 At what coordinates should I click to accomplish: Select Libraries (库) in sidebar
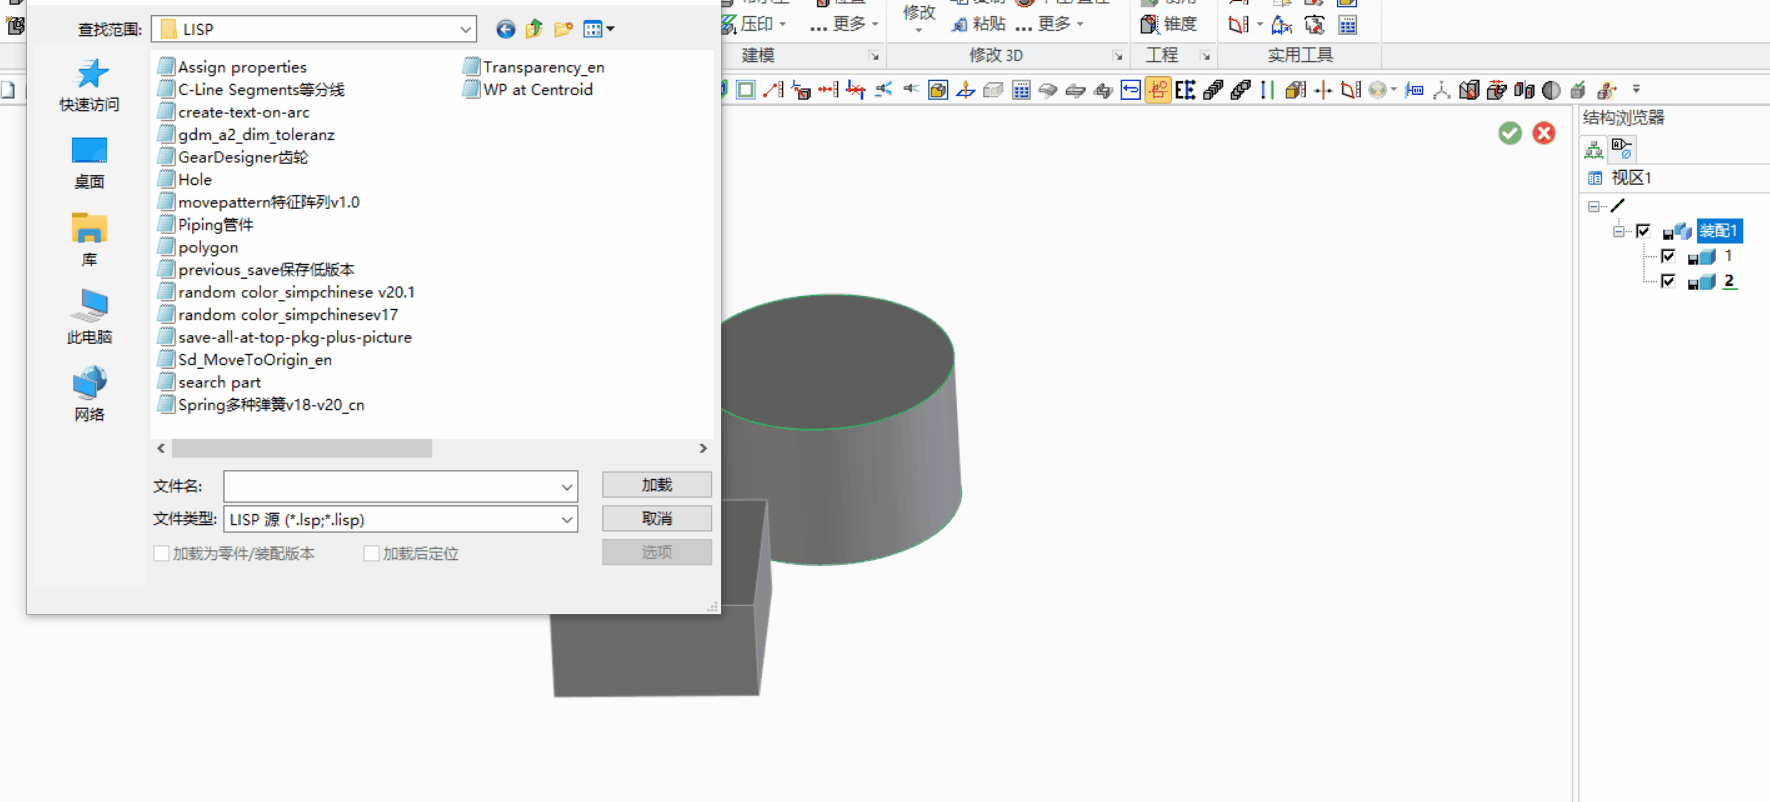[89, 240]
